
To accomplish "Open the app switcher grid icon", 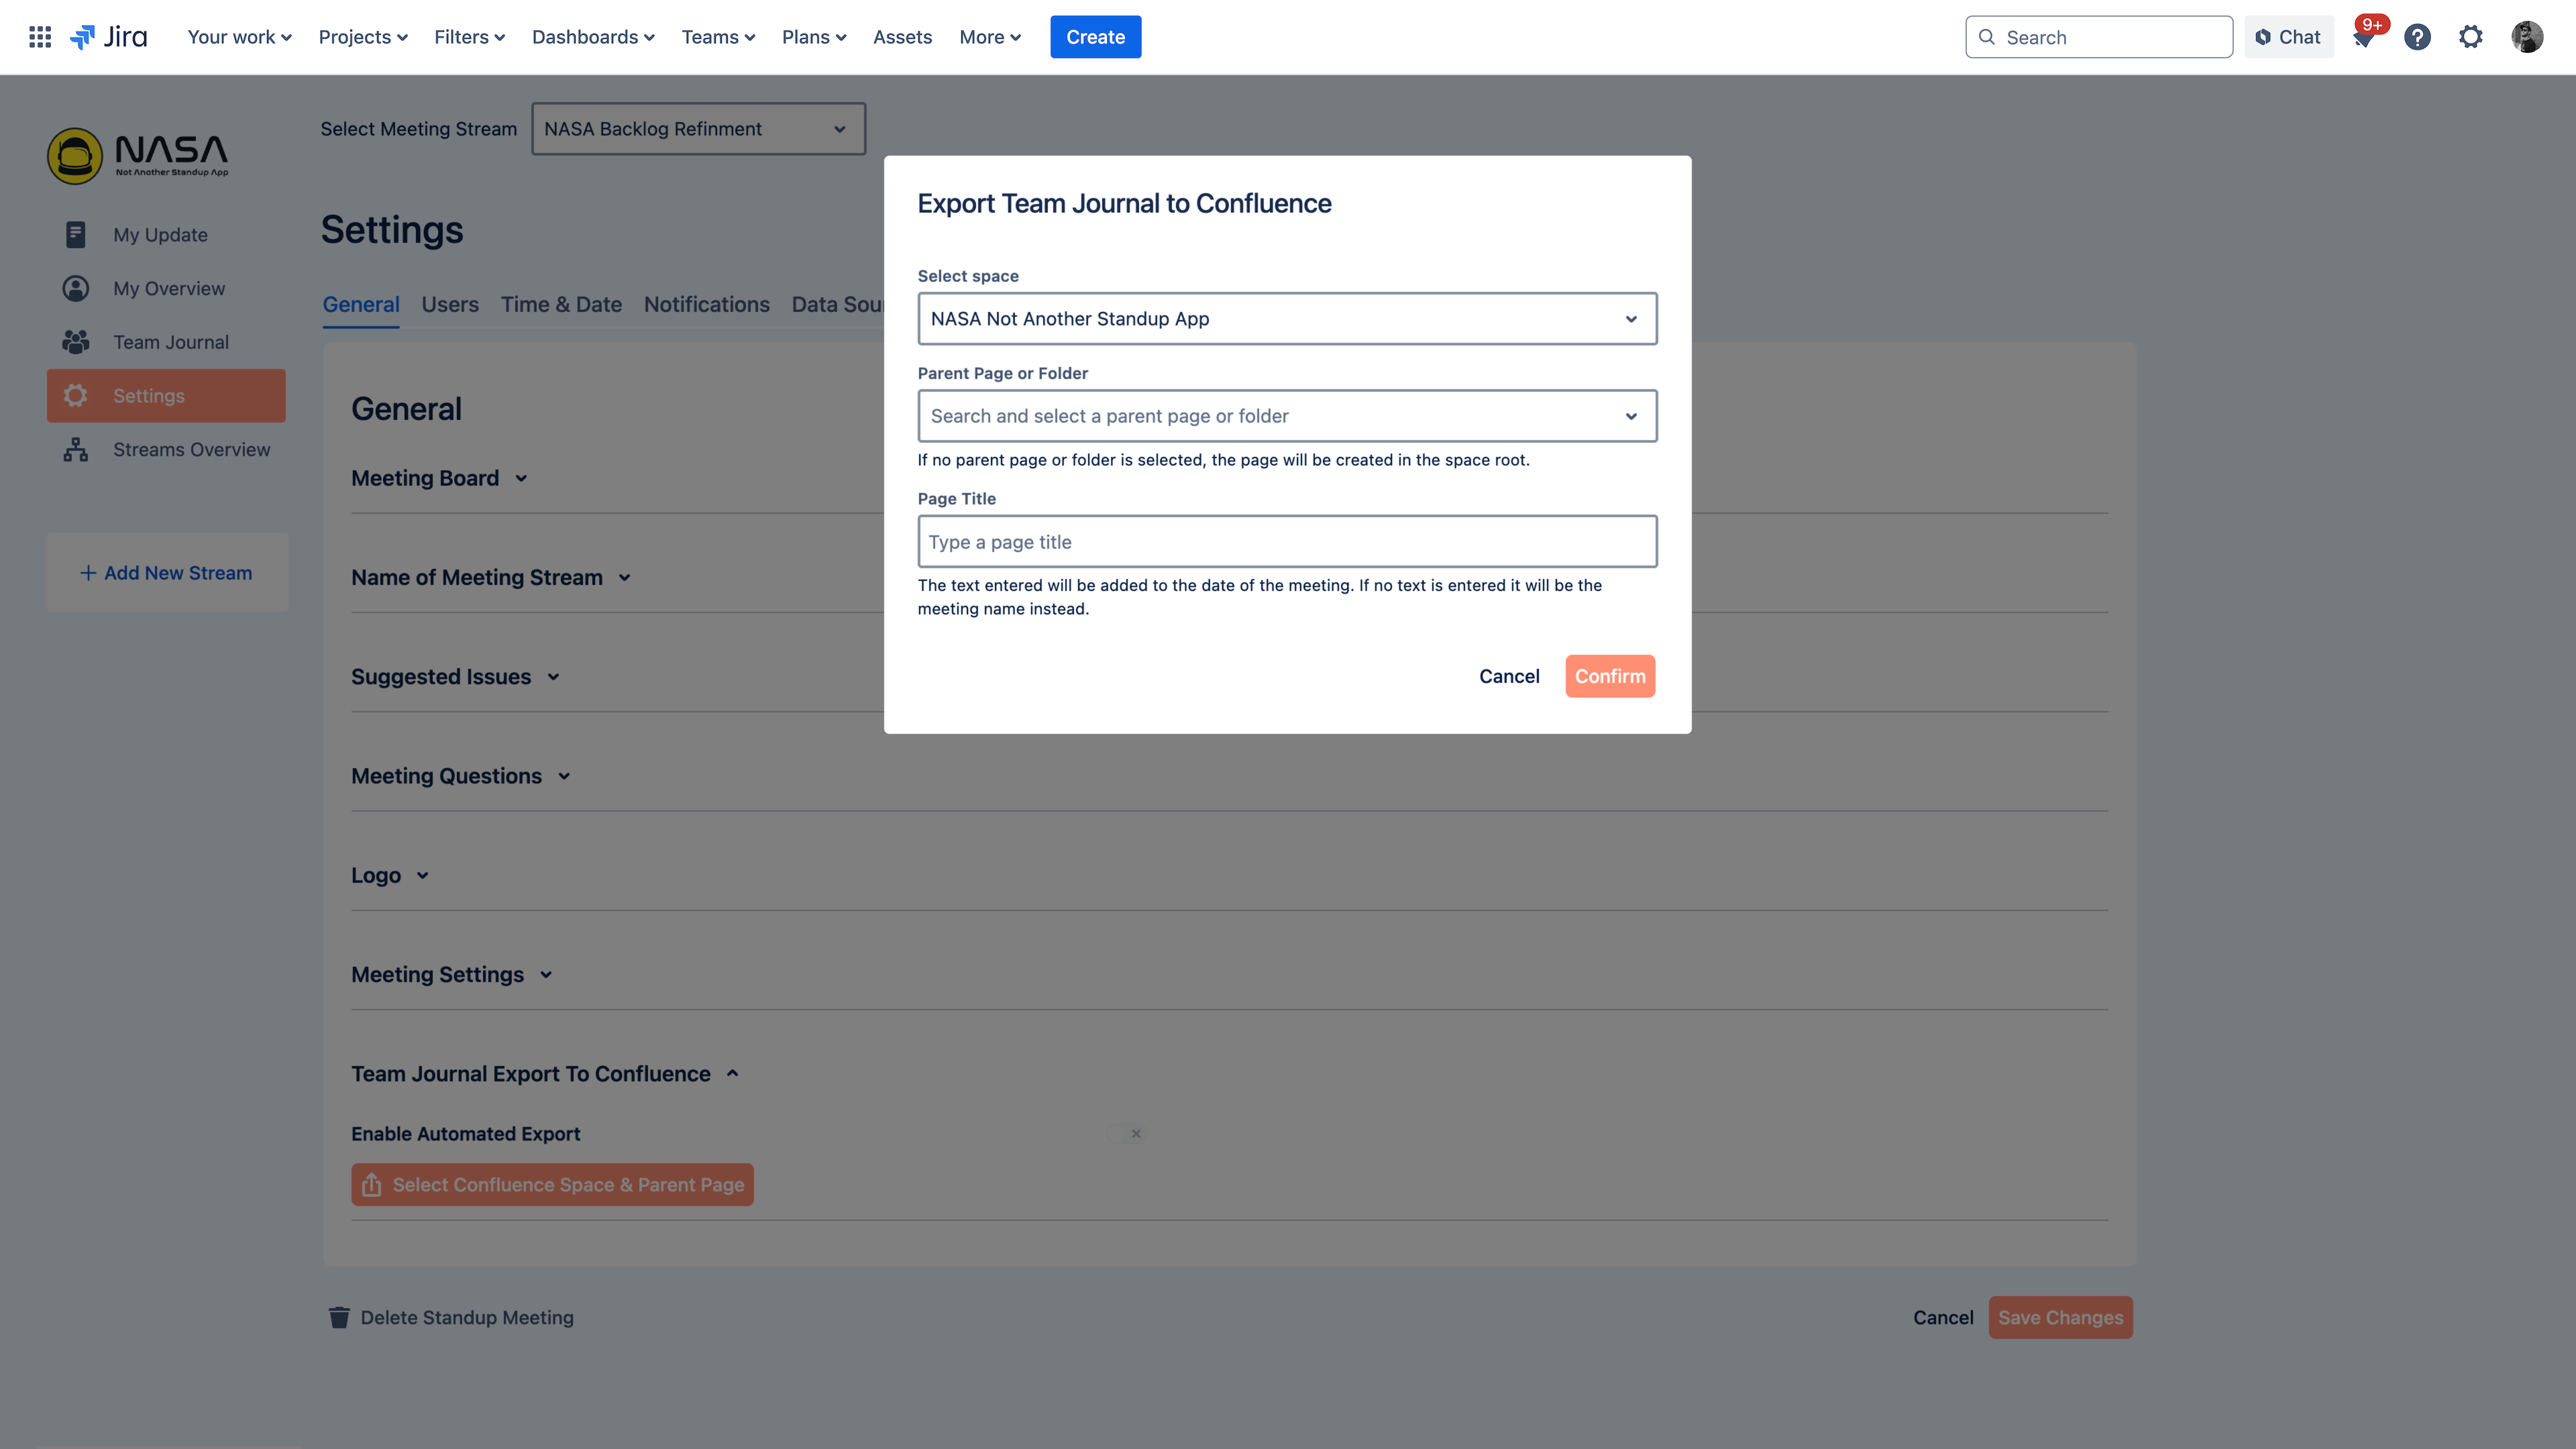I will (x=40, y=37).
